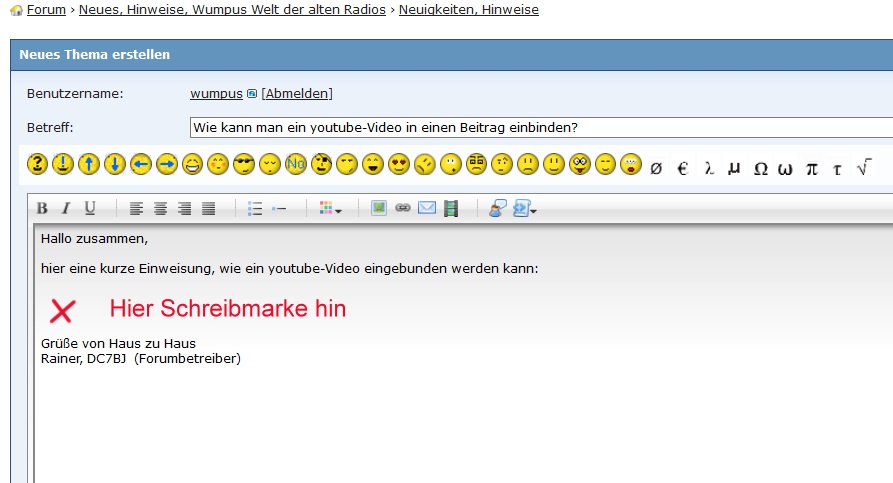Click the Abmelden logout link
The width and height of the screenshot is (893, 483).
coord(297,94)
